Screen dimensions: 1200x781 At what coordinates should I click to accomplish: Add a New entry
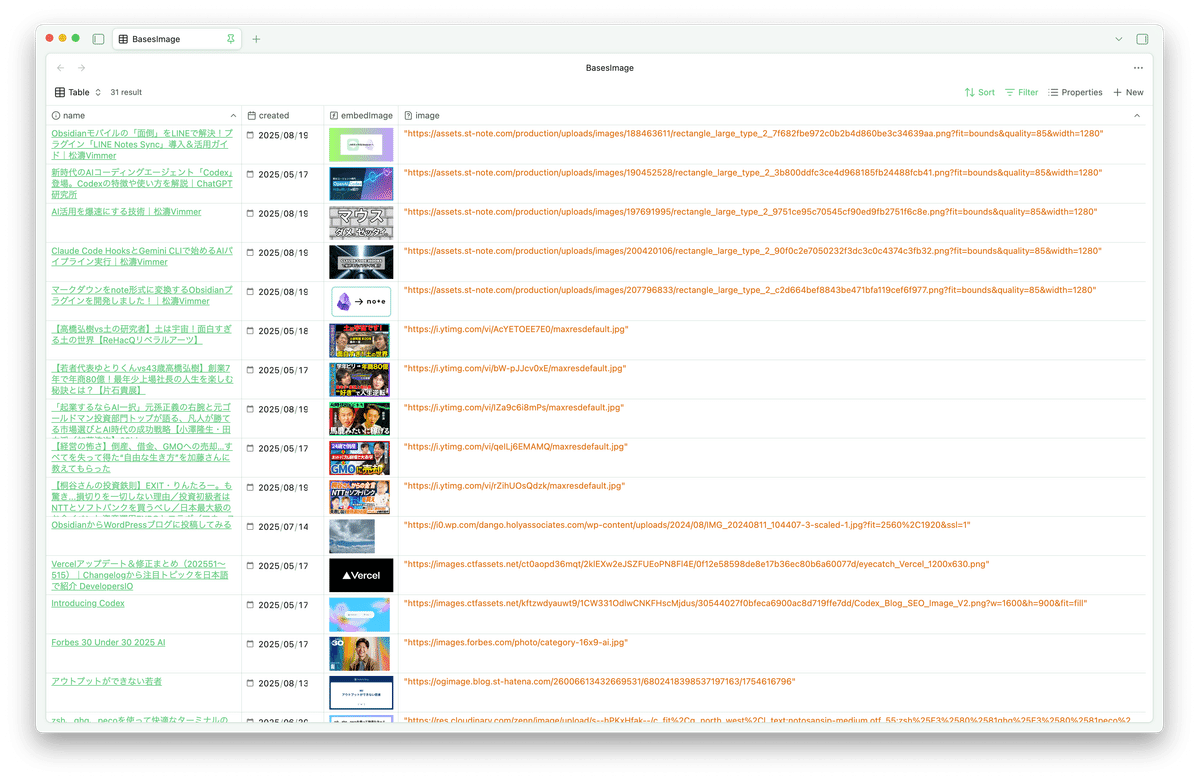click(x=1128, y=92)
